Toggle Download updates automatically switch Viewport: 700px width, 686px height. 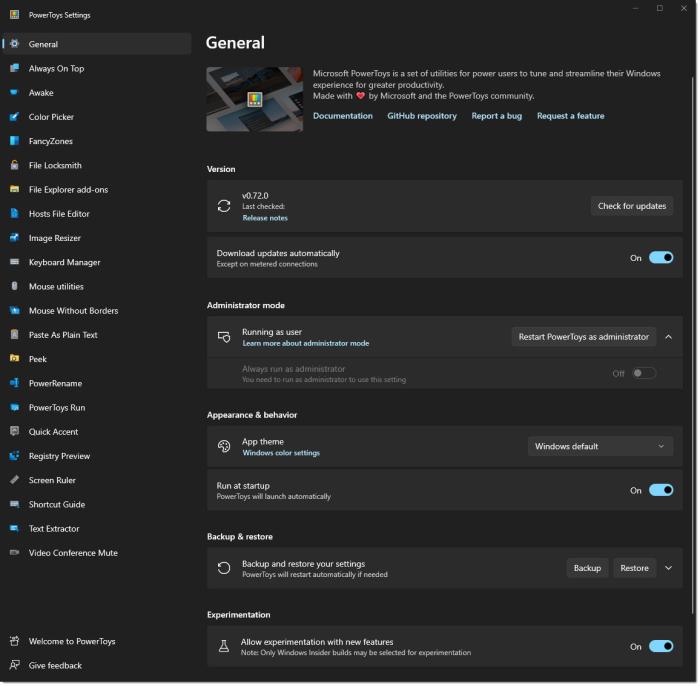tap(660, 258)
